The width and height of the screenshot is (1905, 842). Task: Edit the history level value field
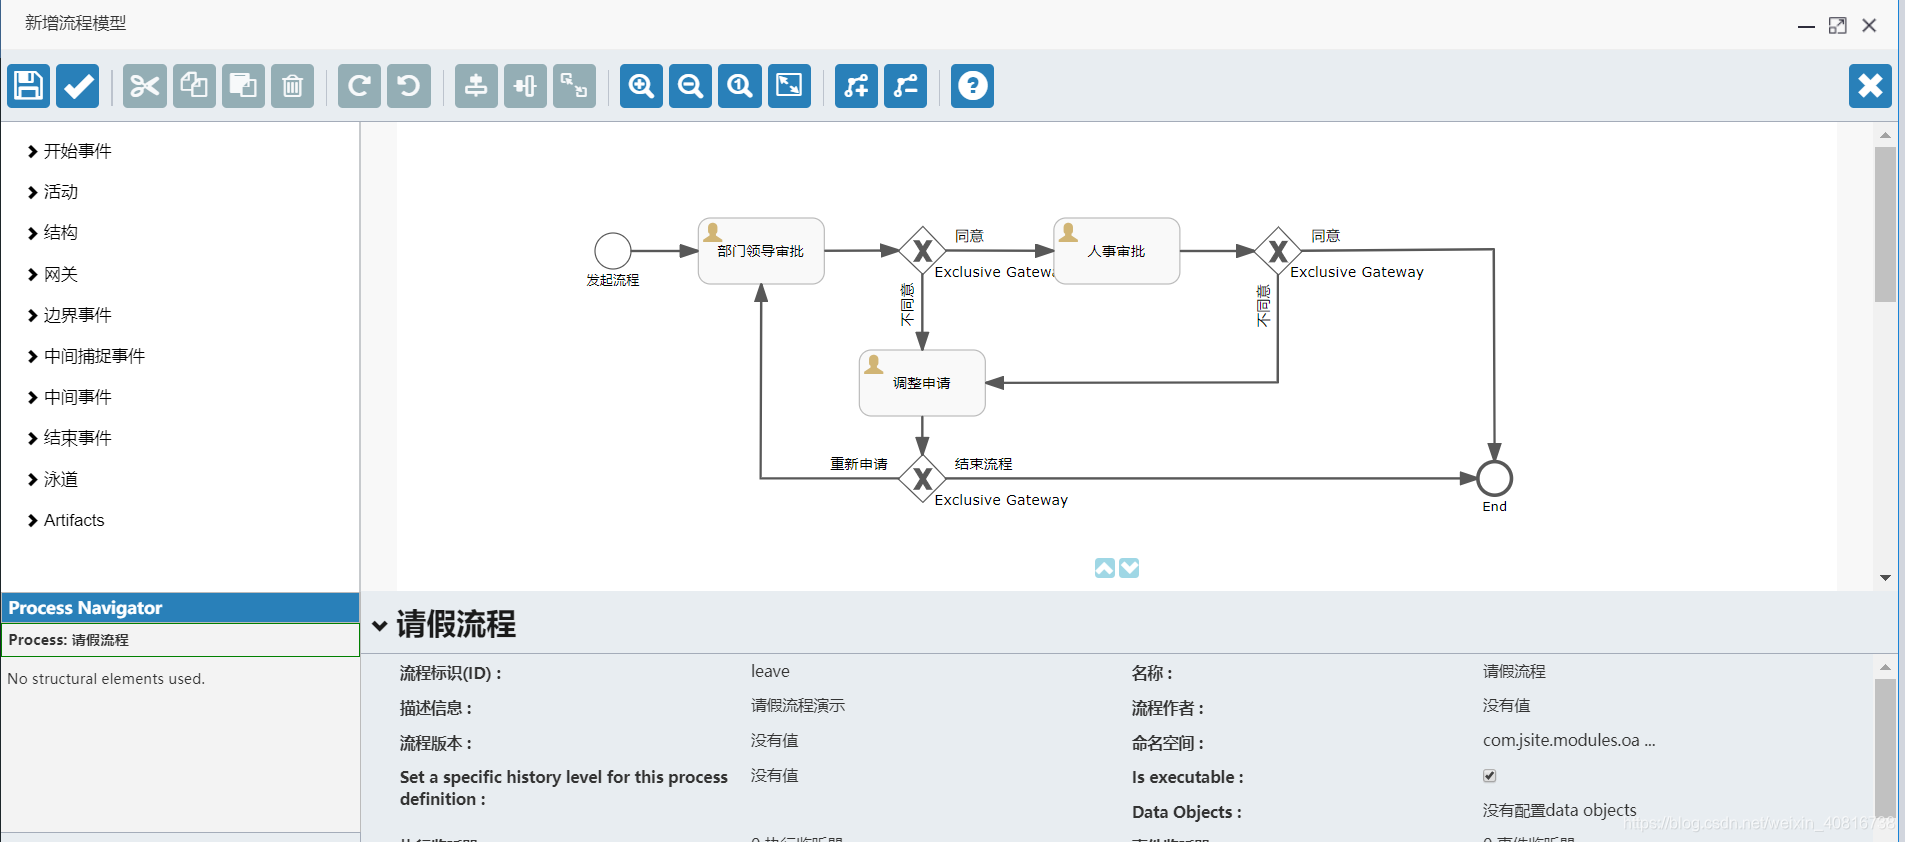(774, 775)
